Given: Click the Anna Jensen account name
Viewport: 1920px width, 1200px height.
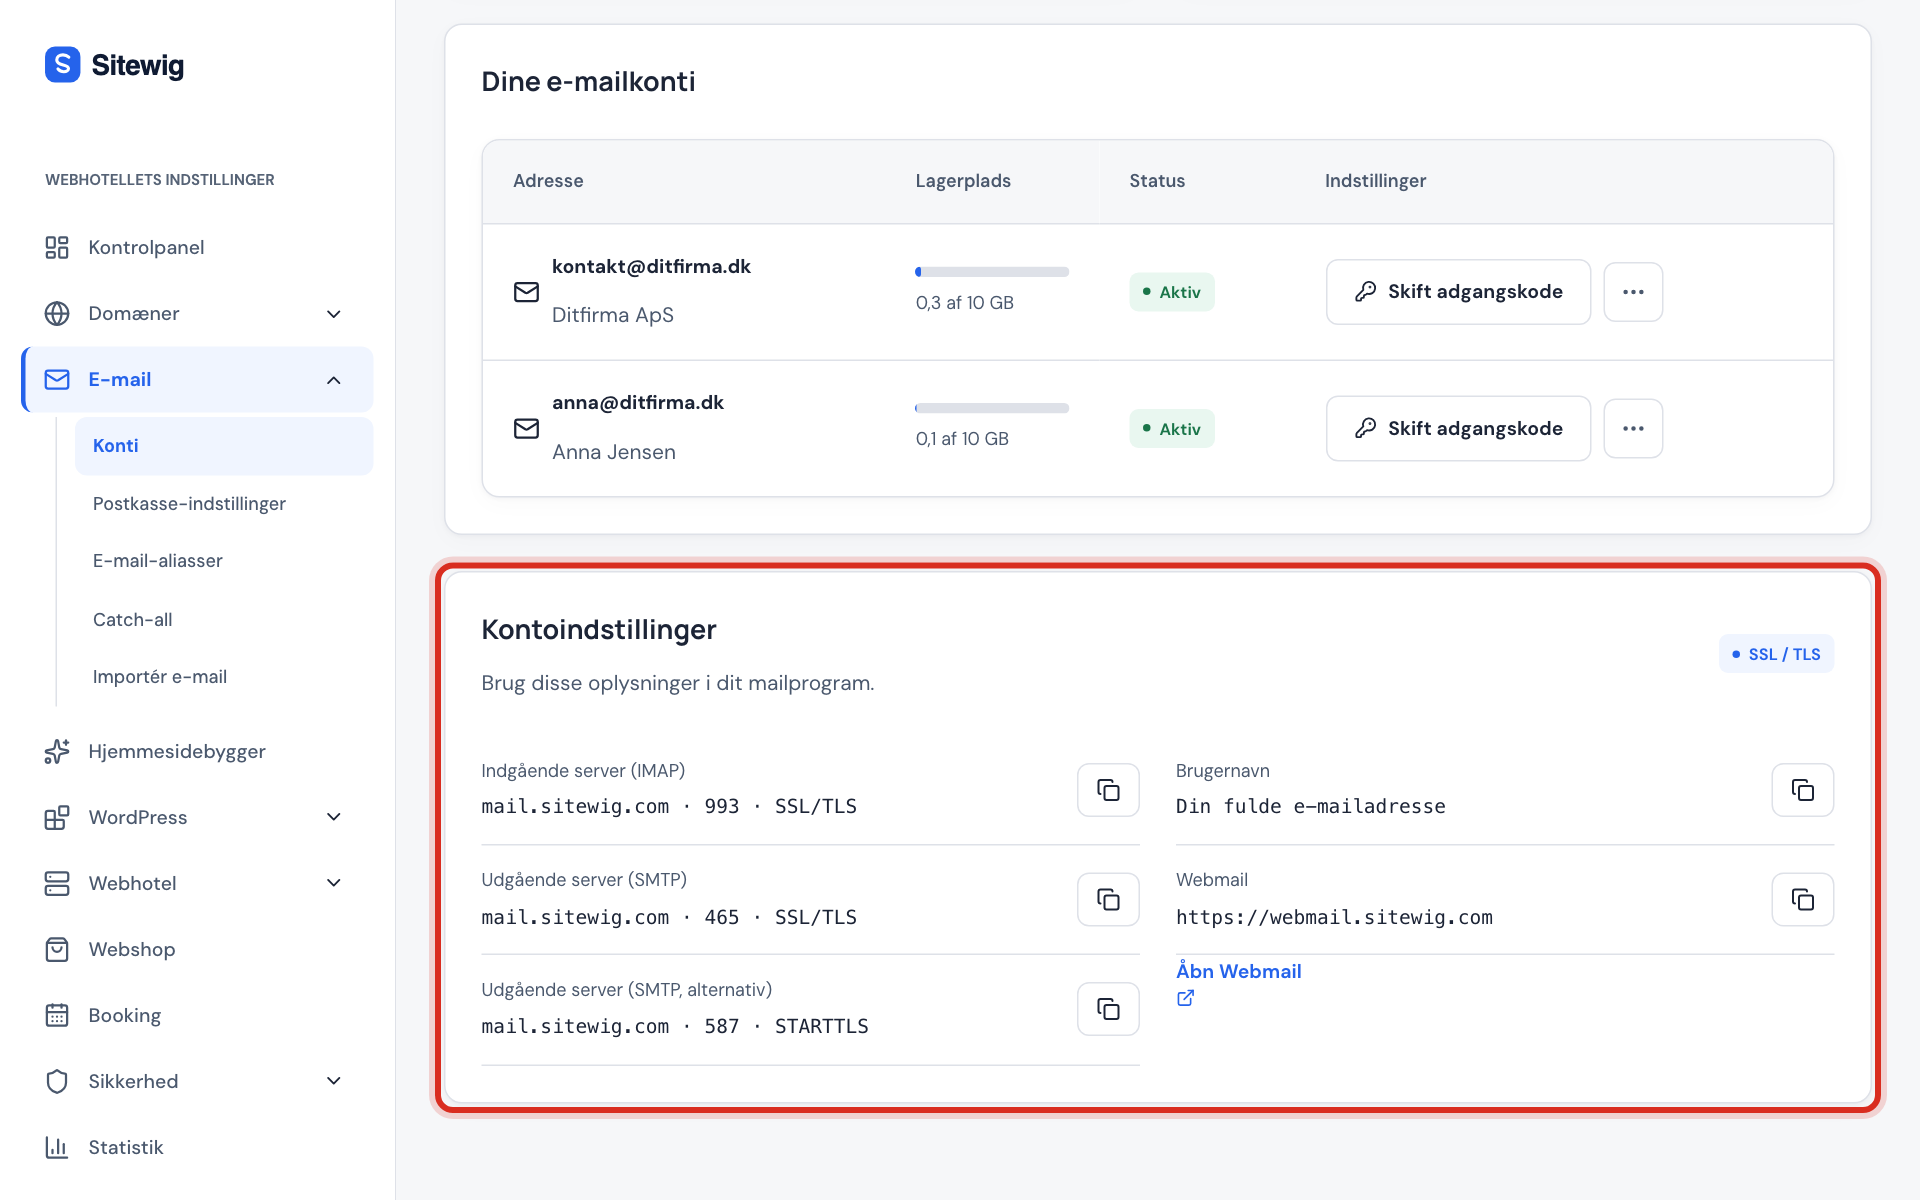Looking at the screenshot, I should (614, 452).
